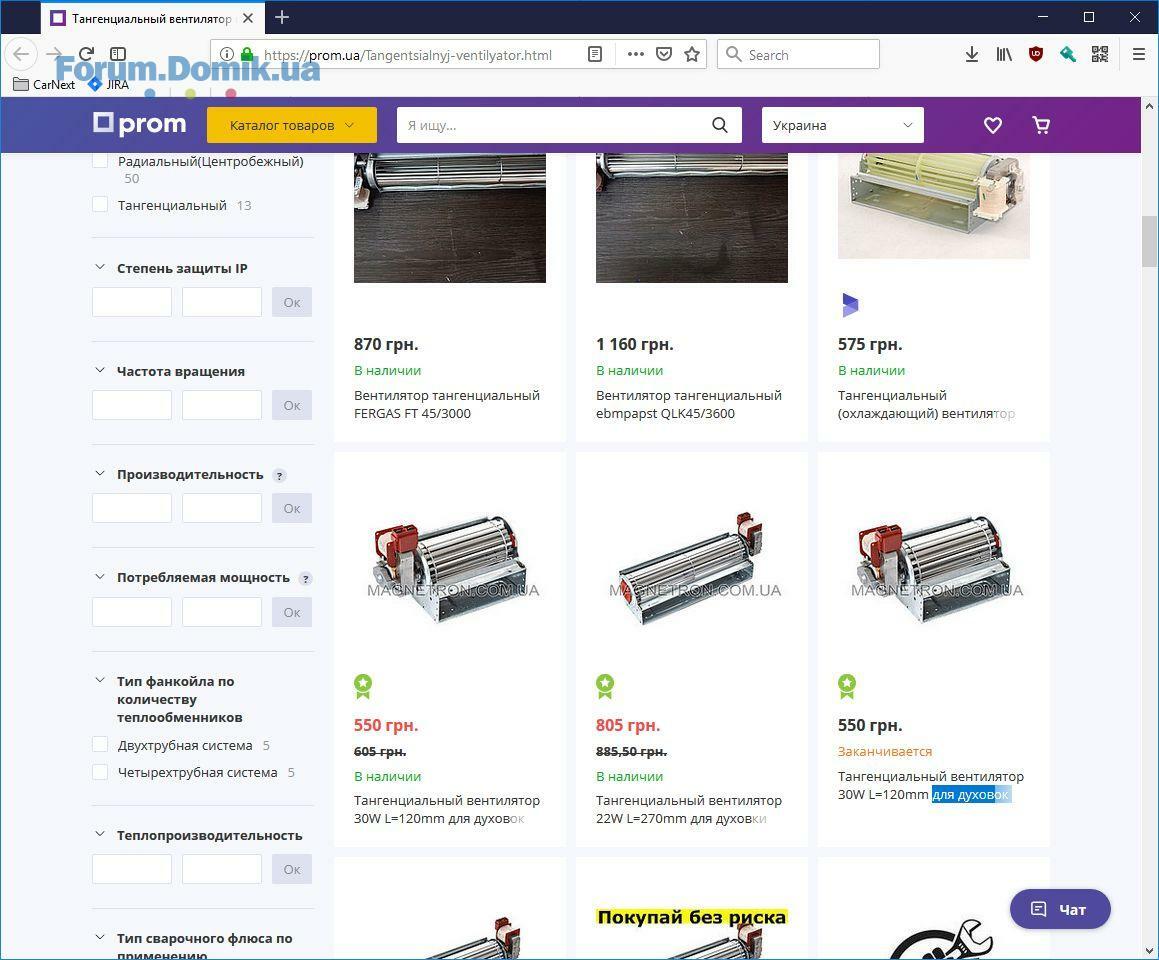1159x960 pixels.
Task: Click the scrollbar down arrow
Action: tap(1149, 950)
